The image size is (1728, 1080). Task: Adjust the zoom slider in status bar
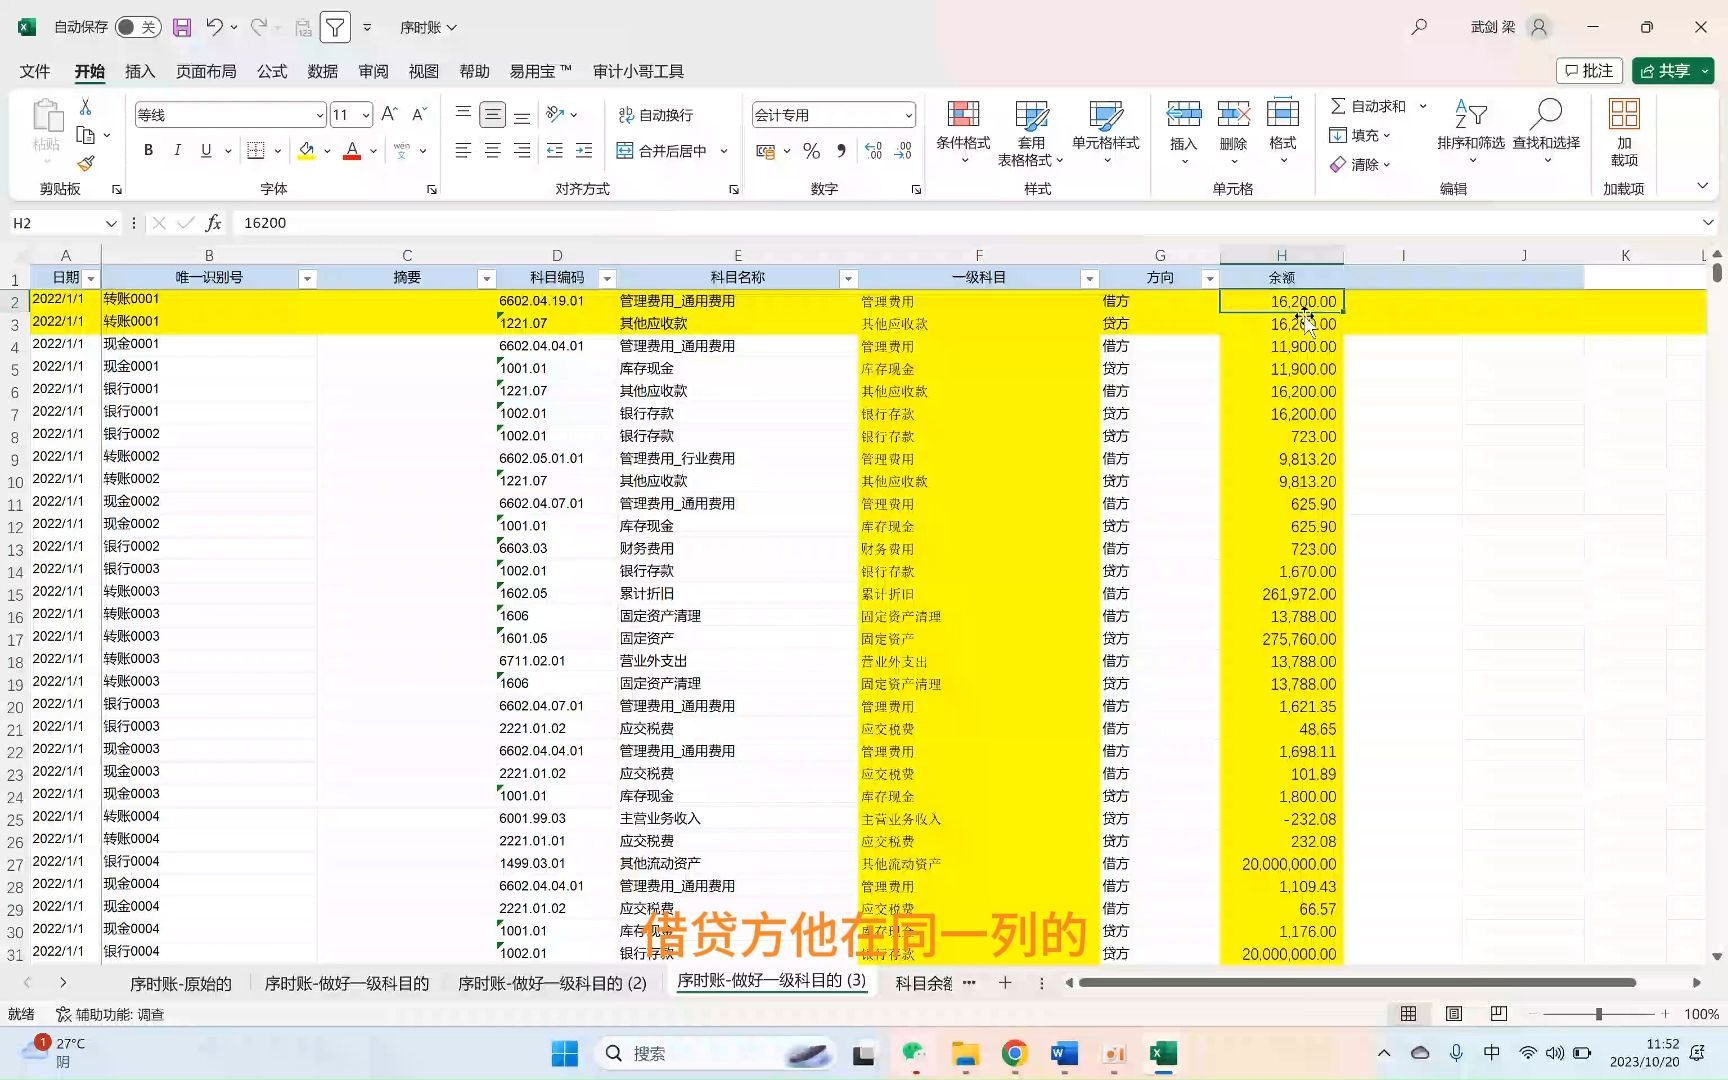coord(1598,1014)
